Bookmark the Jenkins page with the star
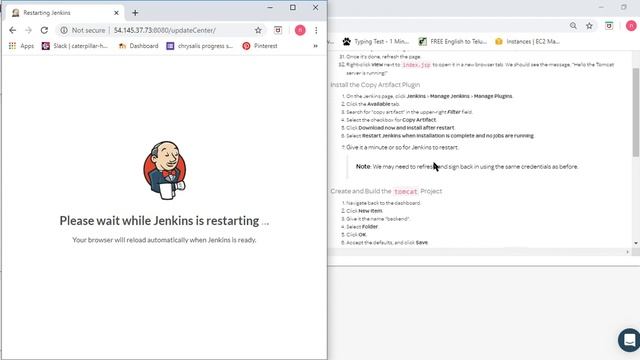Image resolution: width=640 pixels, height=360 pixels. click(x=258, y=30)
